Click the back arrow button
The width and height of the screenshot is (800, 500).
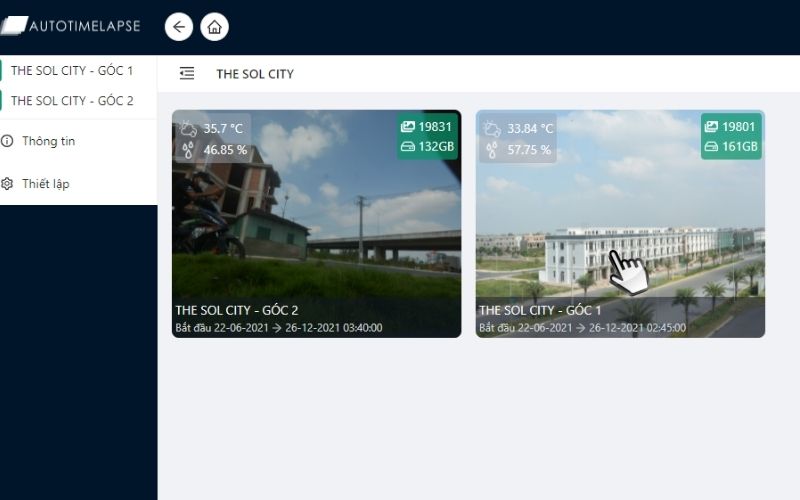click(179, 27)
